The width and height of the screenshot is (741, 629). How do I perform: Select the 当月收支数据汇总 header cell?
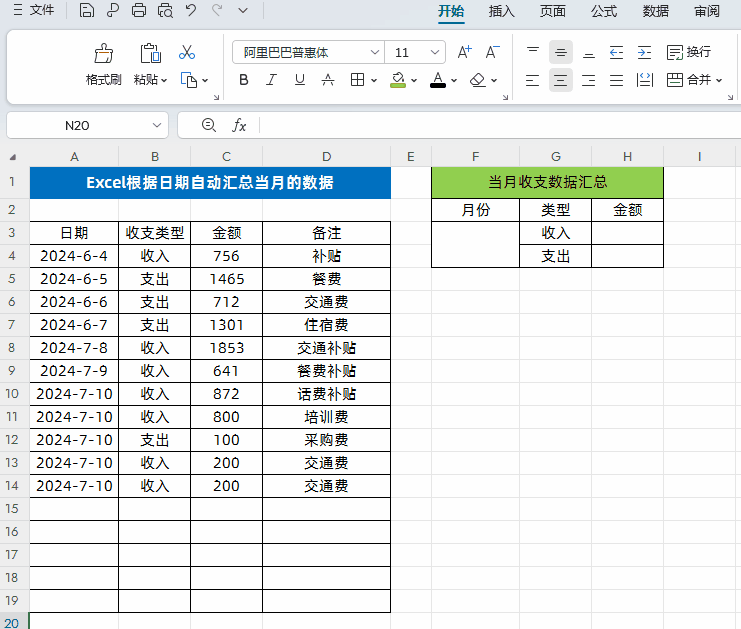[547, 182]
